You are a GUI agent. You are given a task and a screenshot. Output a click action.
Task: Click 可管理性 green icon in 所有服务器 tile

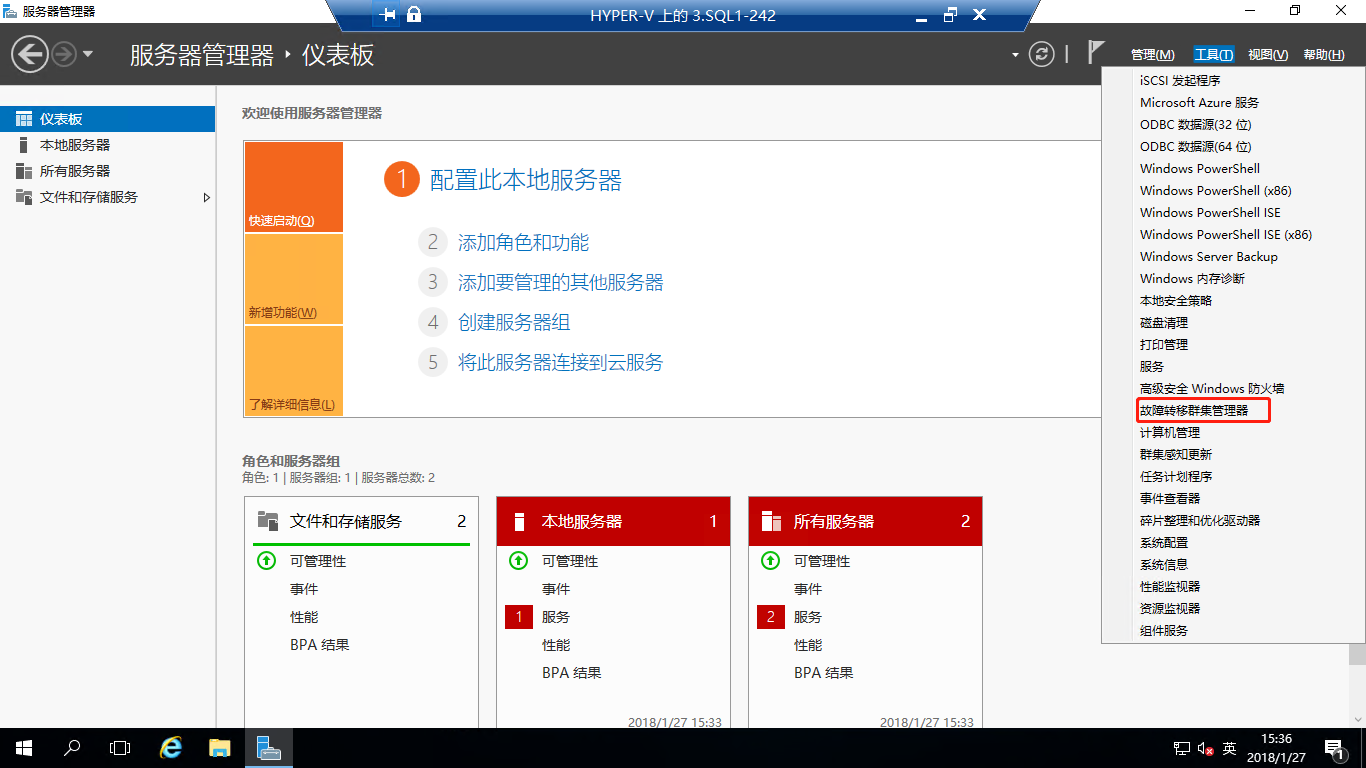coord(770,561)
